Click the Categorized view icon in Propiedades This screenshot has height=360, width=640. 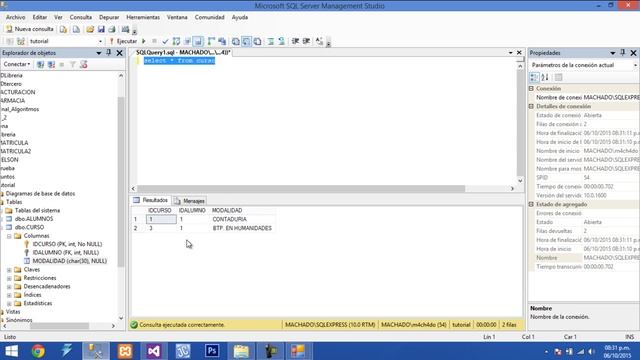pos(534,78)
